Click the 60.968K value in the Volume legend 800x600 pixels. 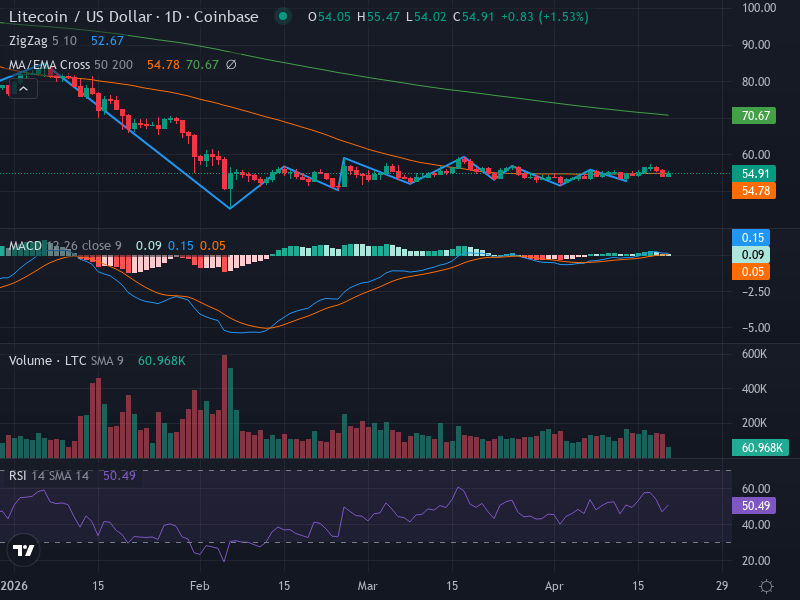(x=162, y=361)
